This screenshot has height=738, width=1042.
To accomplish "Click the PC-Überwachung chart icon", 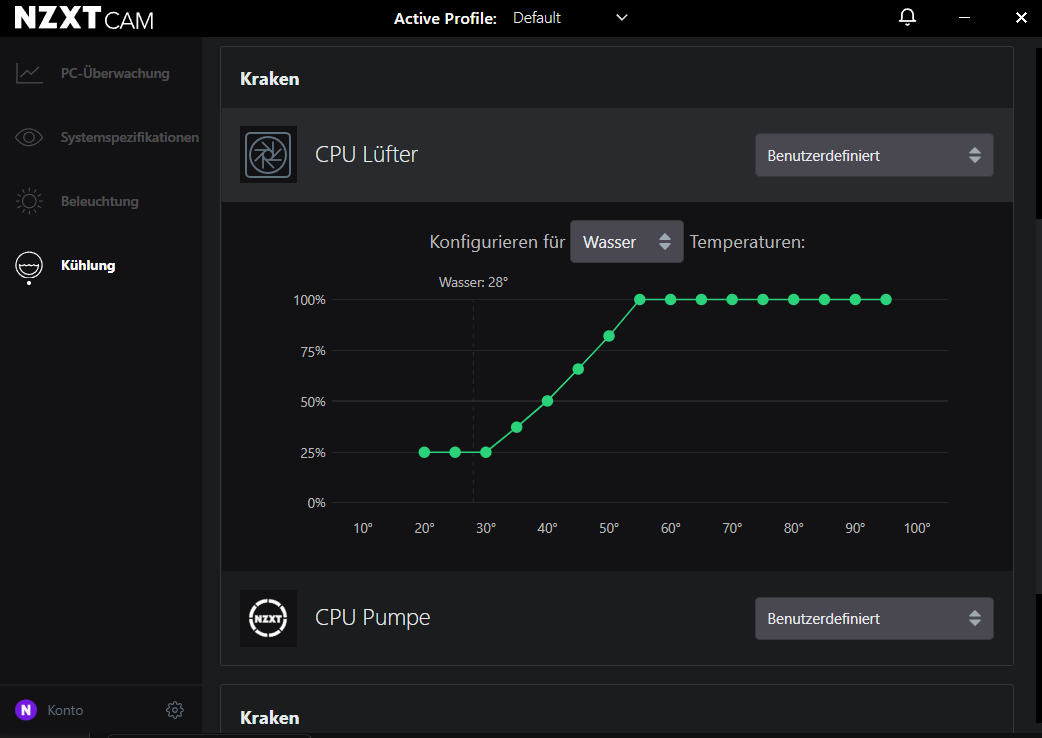I will click(29, 73).
